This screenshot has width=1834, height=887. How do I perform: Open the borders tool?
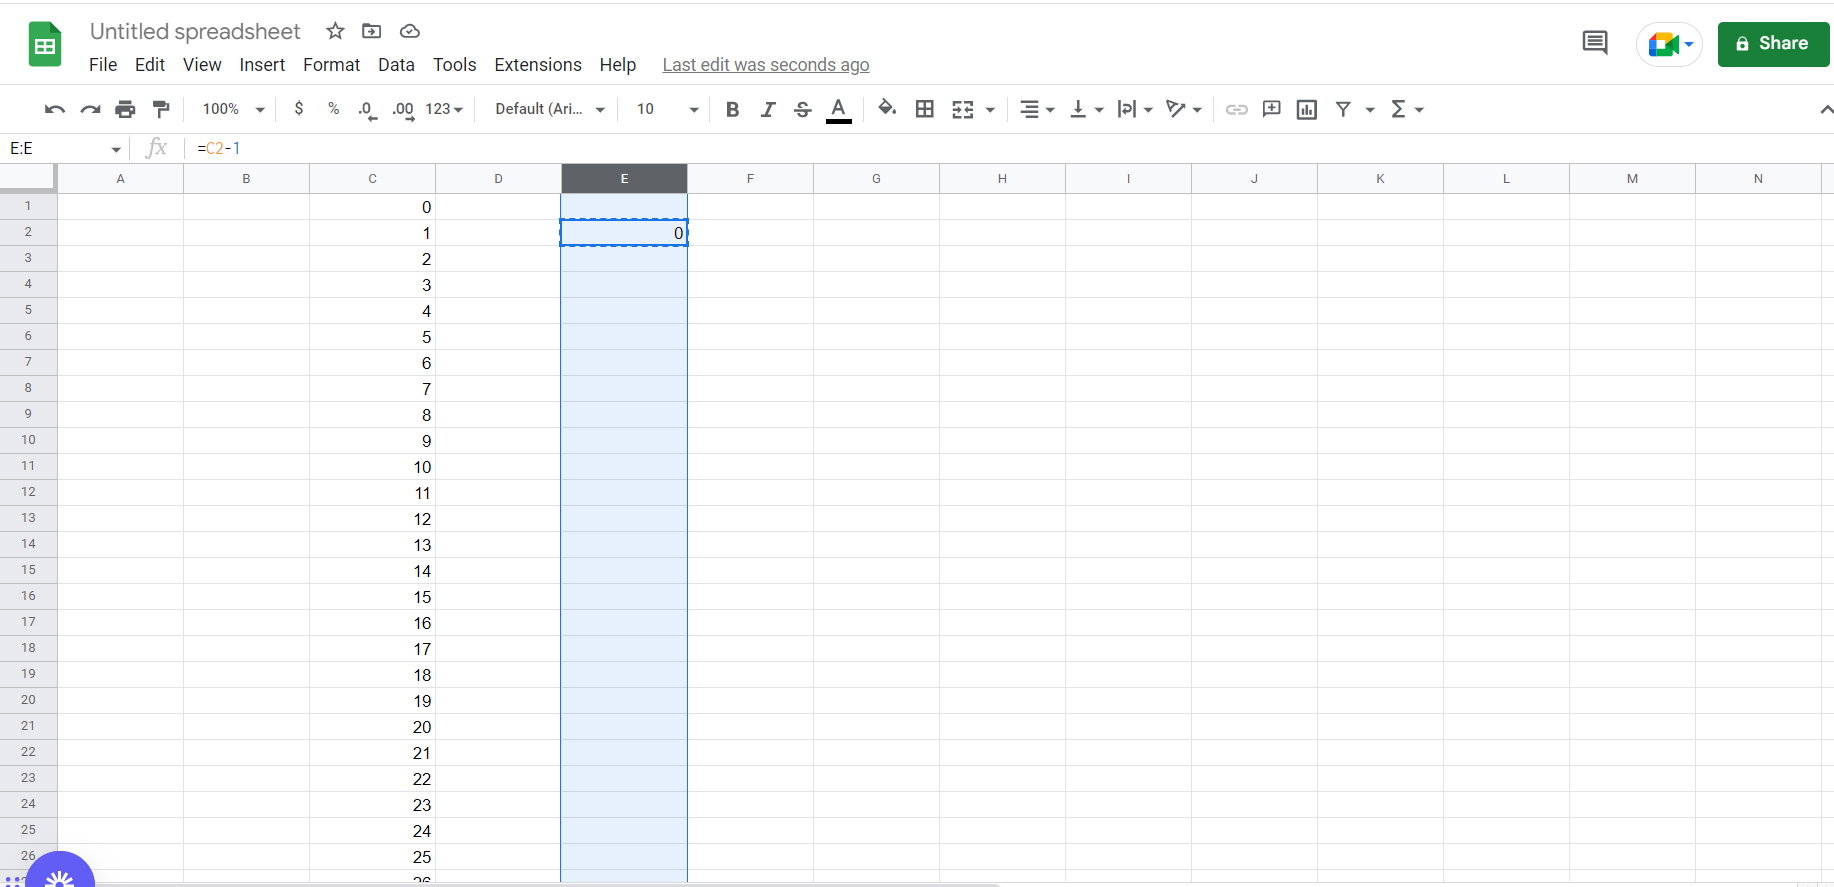(x=925, y=109)
